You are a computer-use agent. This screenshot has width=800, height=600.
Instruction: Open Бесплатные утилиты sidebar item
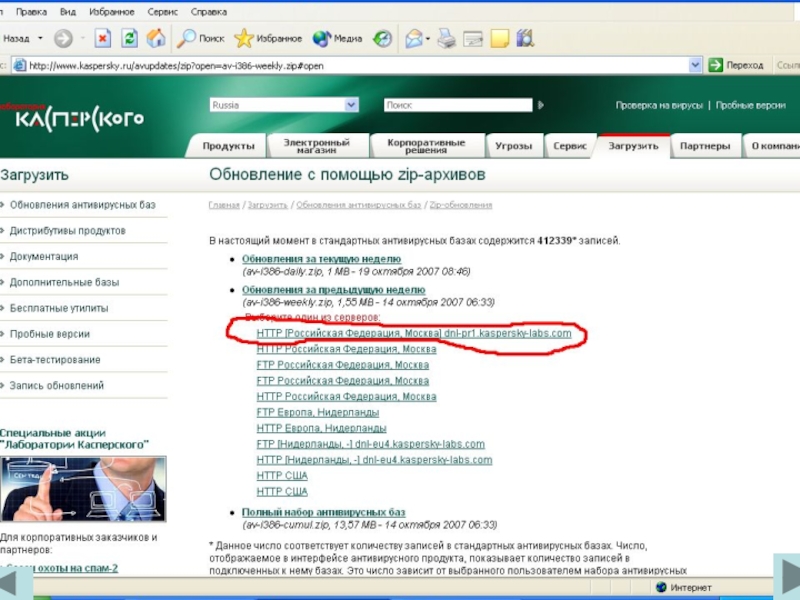click(59, 308)
